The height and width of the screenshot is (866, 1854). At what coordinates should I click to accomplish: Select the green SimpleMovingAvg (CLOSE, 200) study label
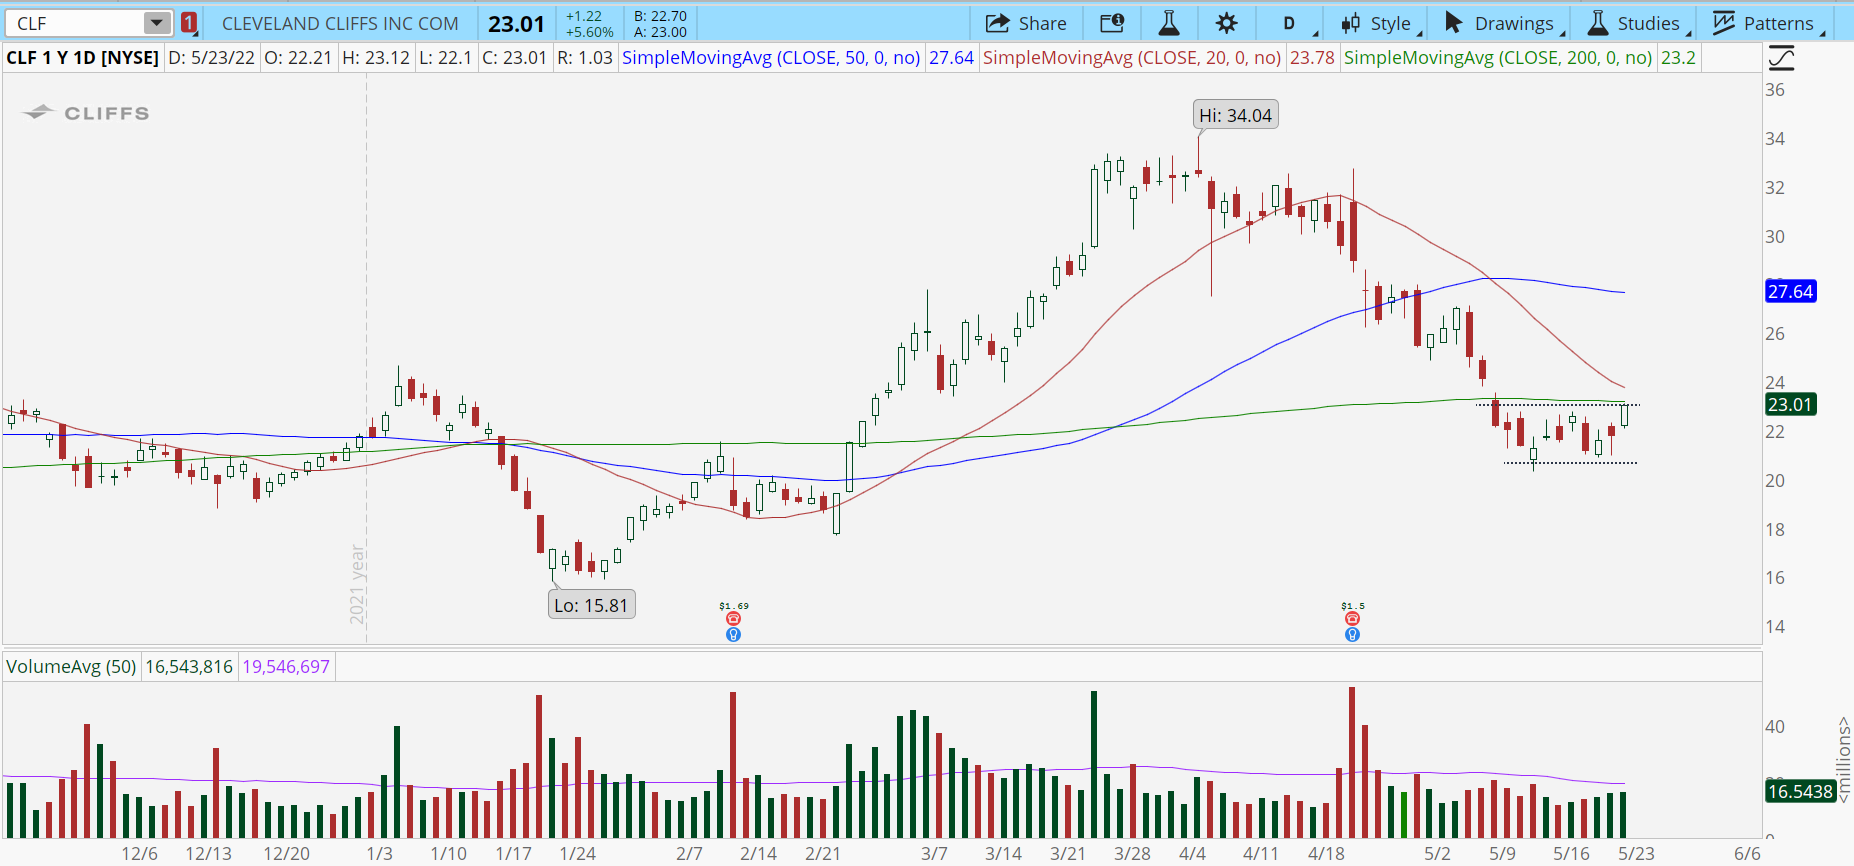click(1498, 58)
